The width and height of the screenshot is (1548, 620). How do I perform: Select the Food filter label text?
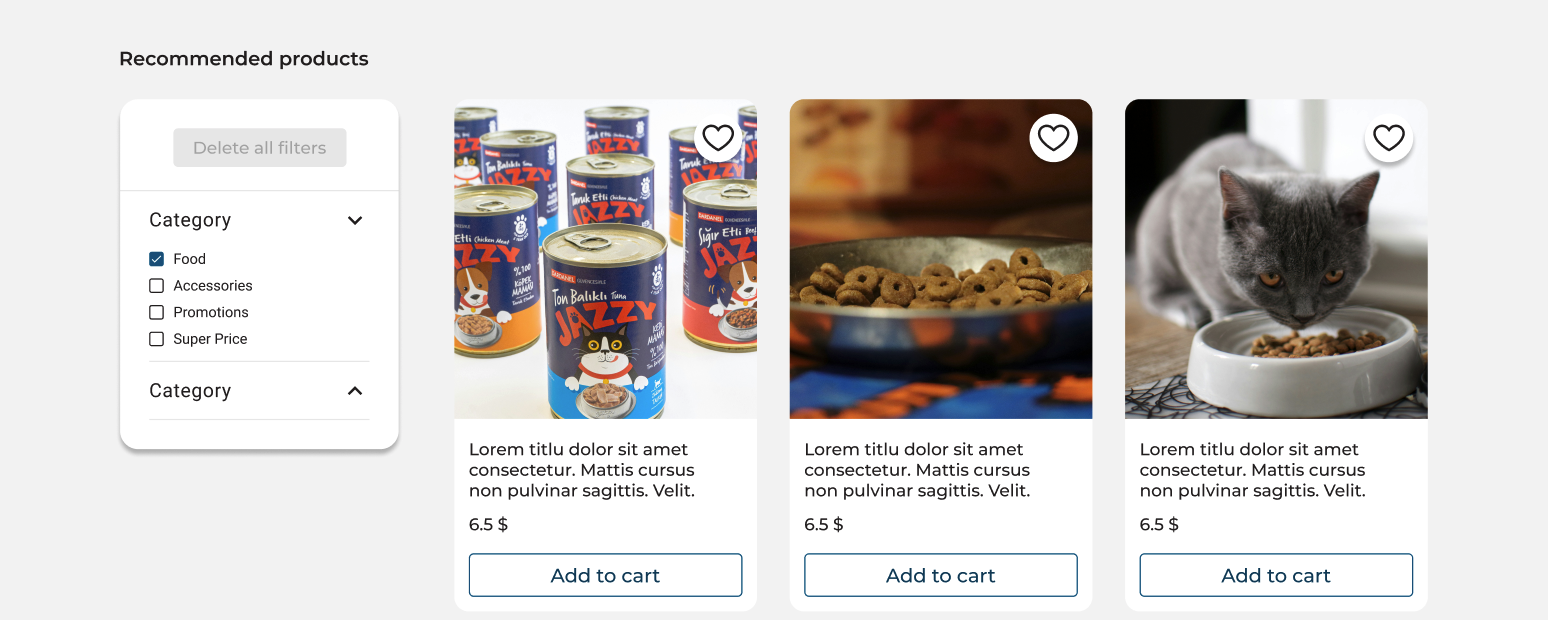[189, 259]
